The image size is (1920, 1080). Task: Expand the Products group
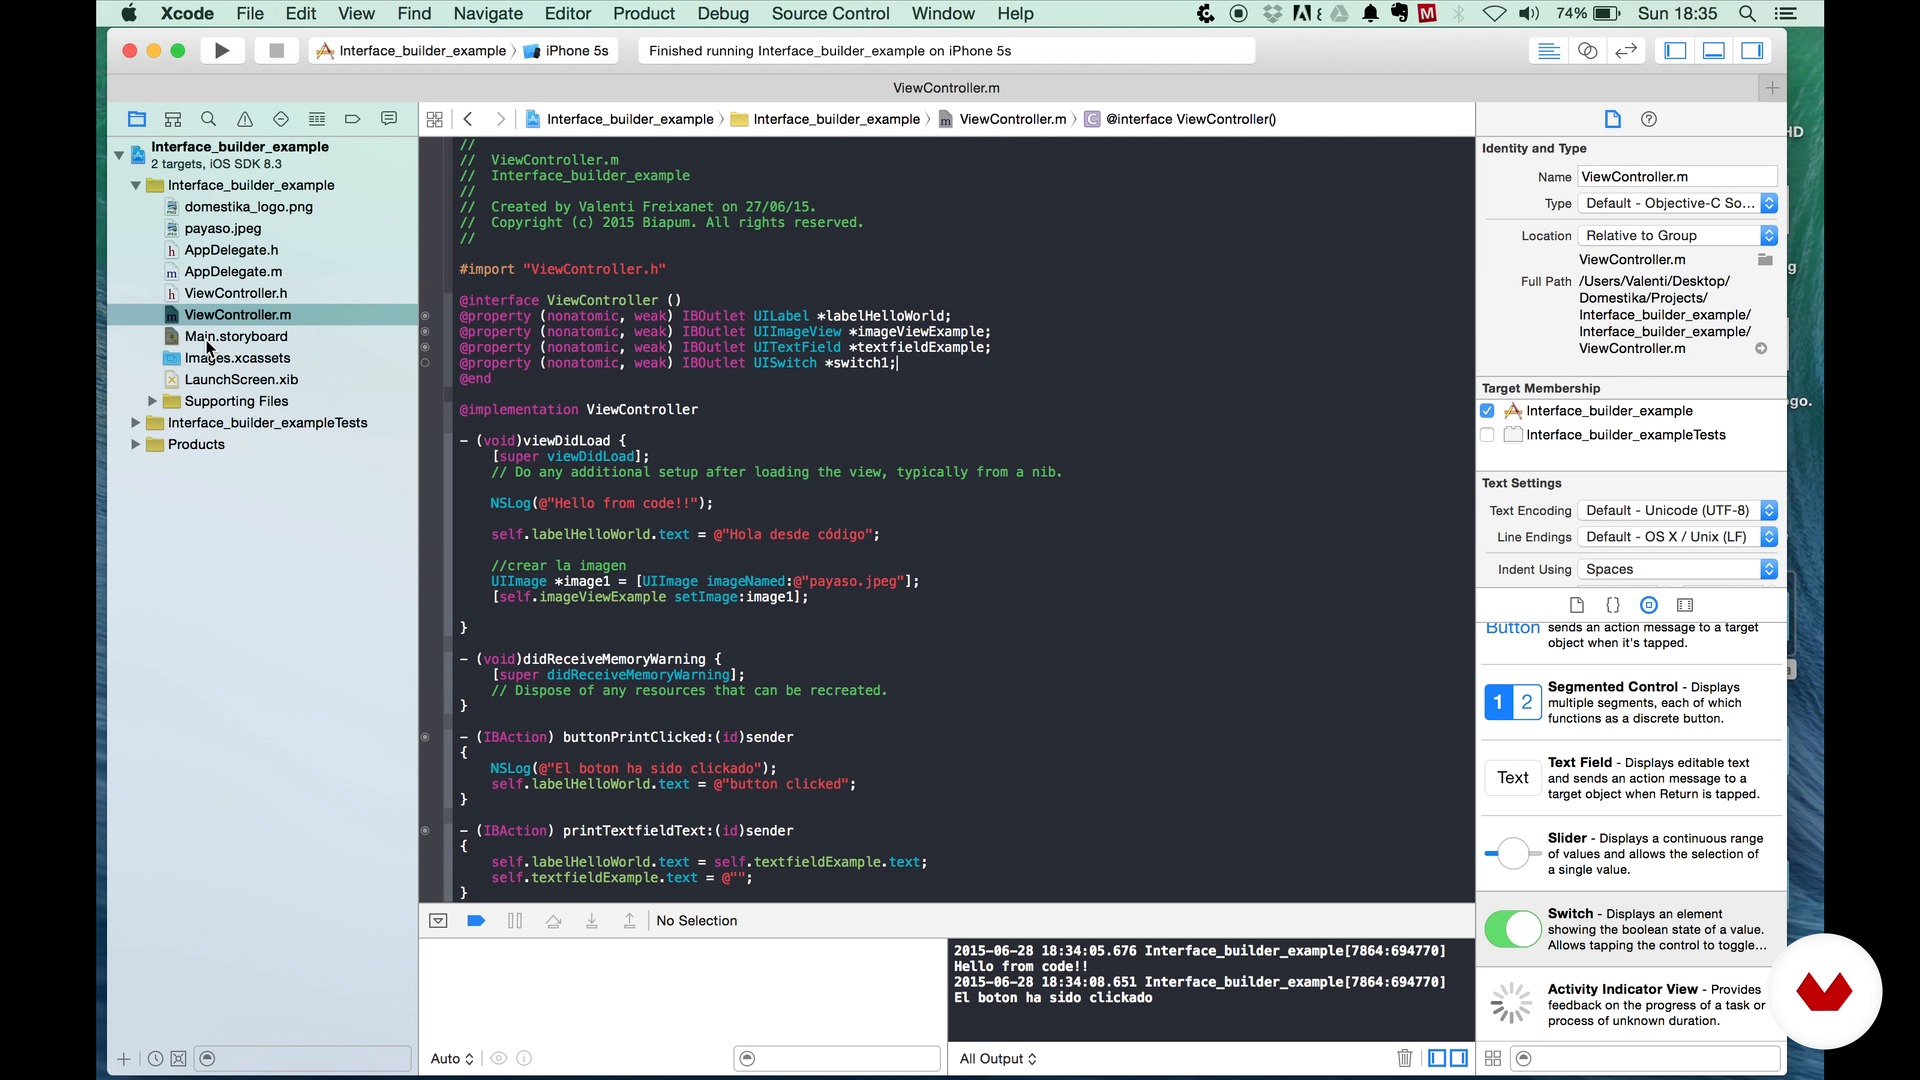coord(136,445)
